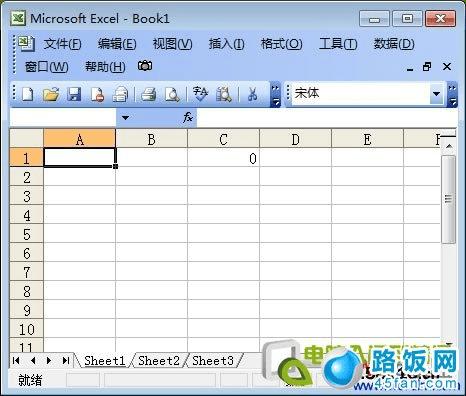
Task: Switch to the Sheet1 tab
Action: [x=104, y=360]
